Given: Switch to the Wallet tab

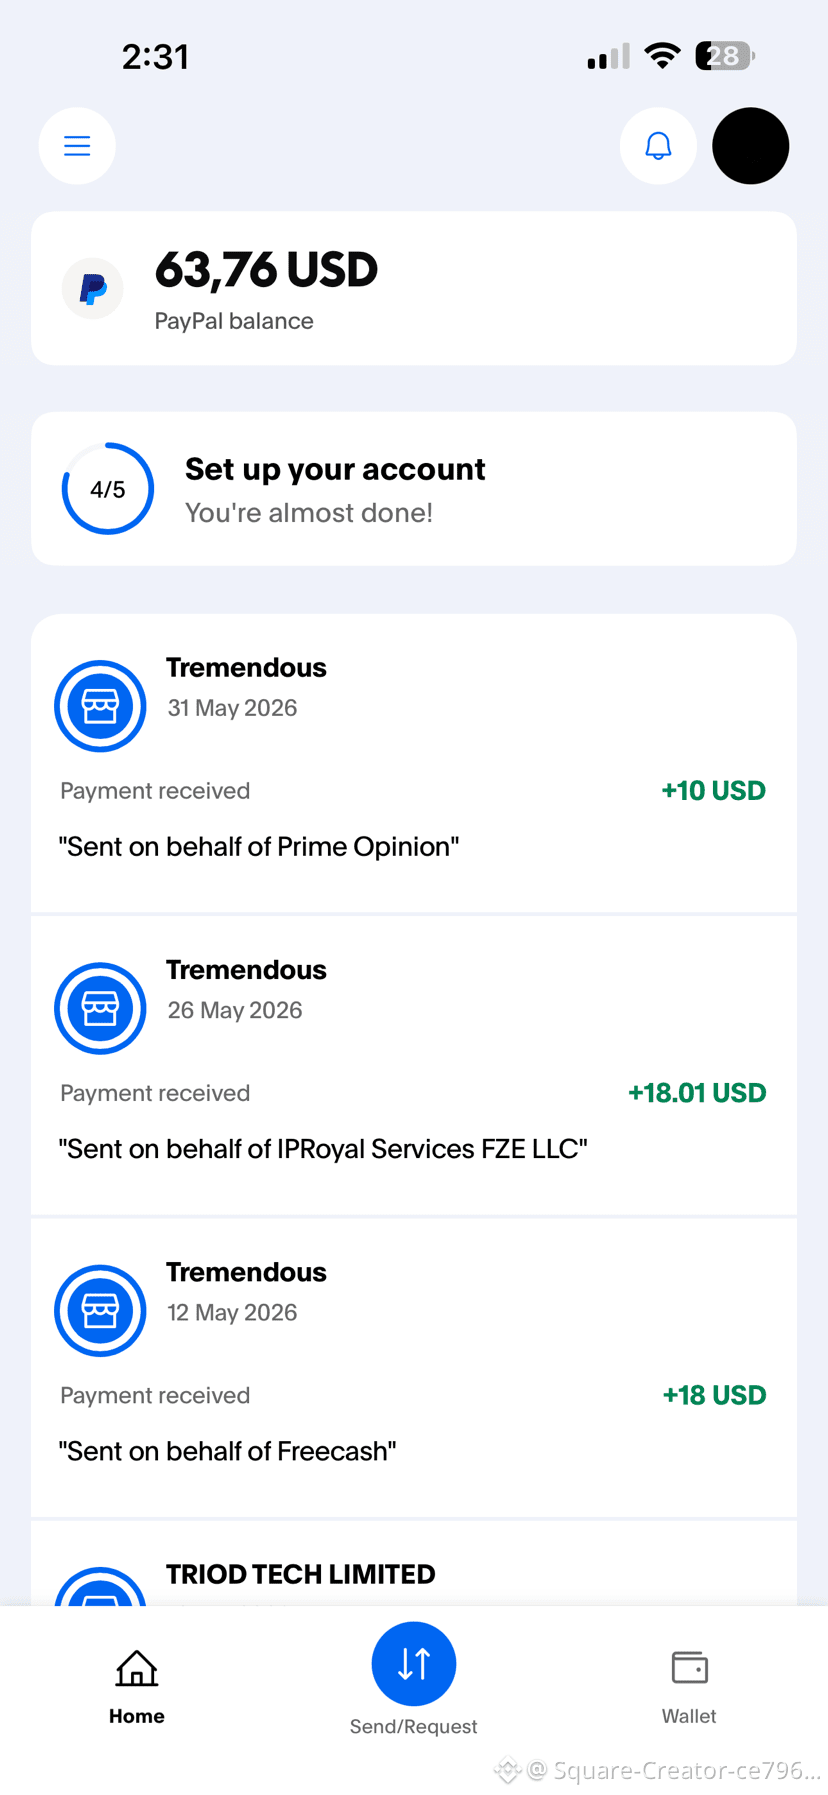Looking at the screenshot, I should click(689, 1687).
